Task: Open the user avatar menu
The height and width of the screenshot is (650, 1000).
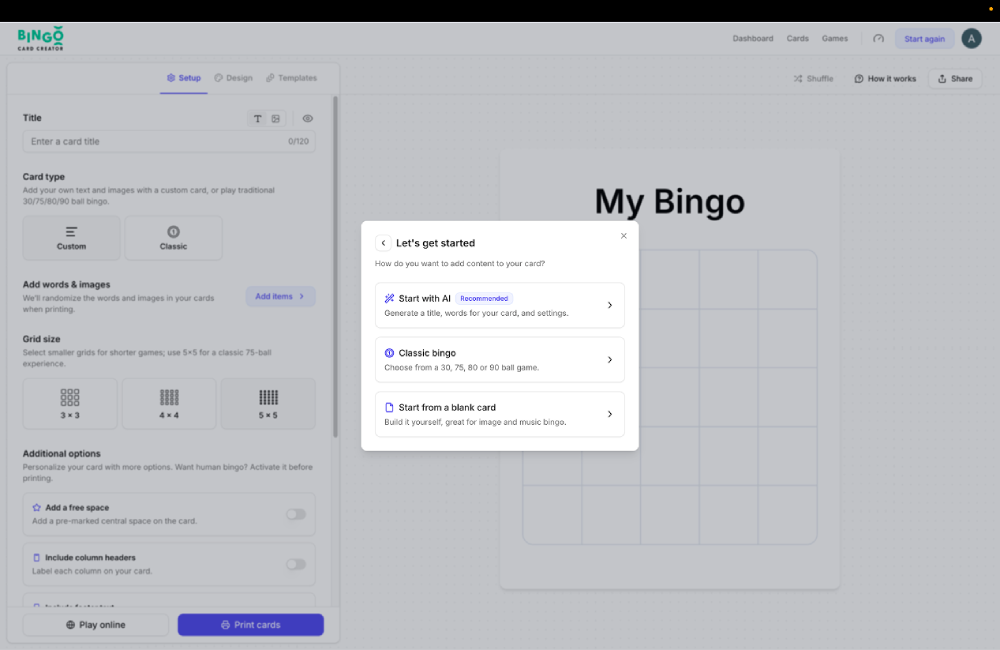Action: click(x=971, y=39)
